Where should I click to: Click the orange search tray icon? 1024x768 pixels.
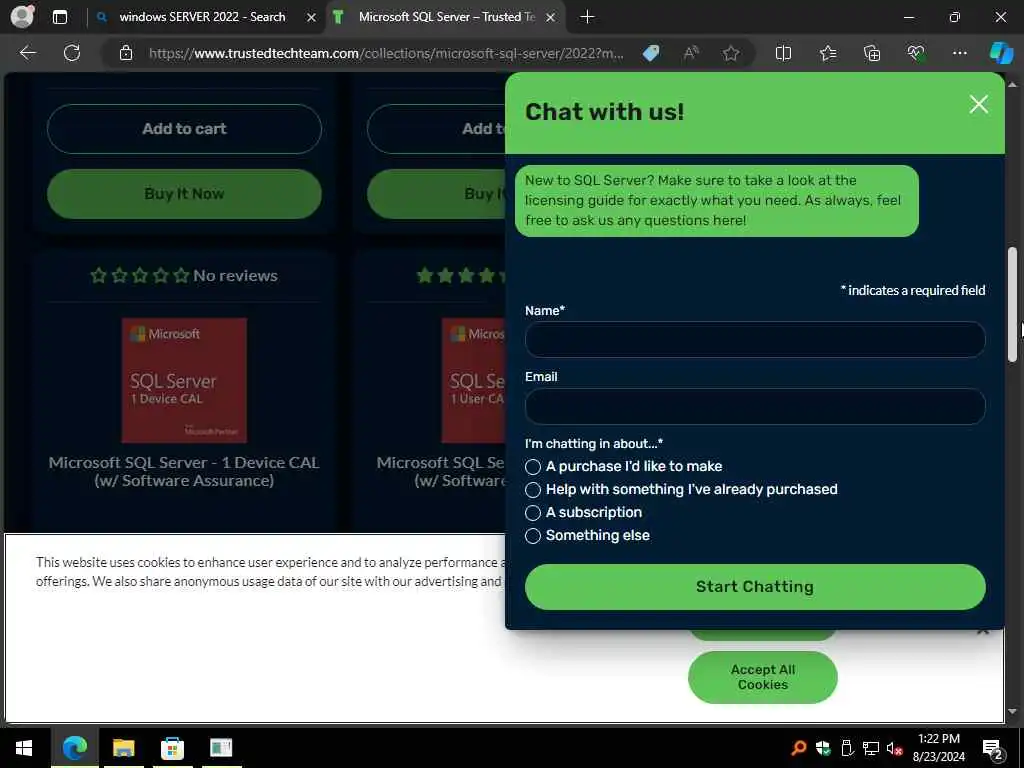click(799, 748)
